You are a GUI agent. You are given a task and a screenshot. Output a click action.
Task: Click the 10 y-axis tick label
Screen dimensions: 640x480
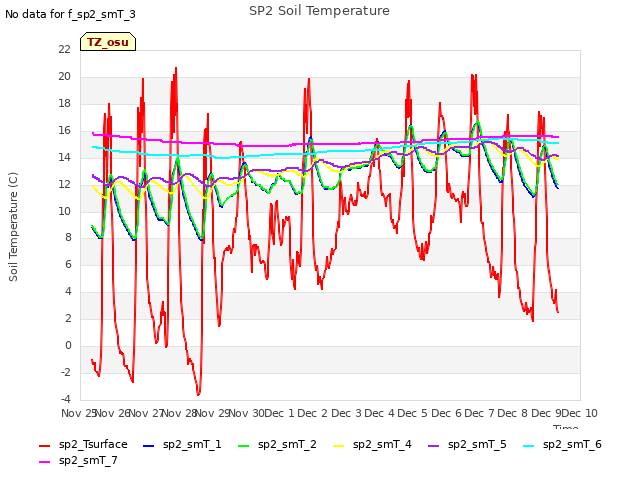64,211
